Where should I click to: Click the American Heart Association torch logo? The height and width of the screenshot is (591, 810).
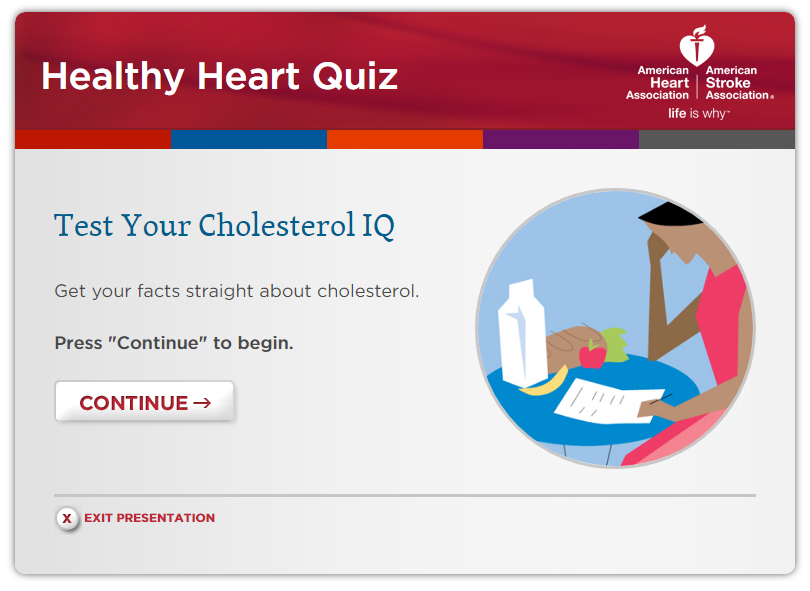pos(697,45)
